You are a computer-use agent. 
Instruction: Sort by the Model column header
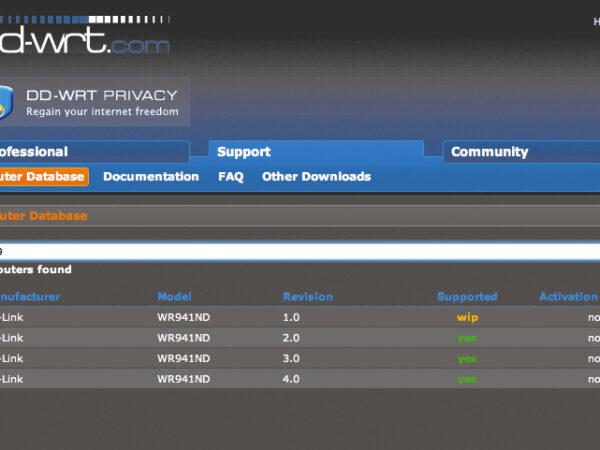coord(174,297)
